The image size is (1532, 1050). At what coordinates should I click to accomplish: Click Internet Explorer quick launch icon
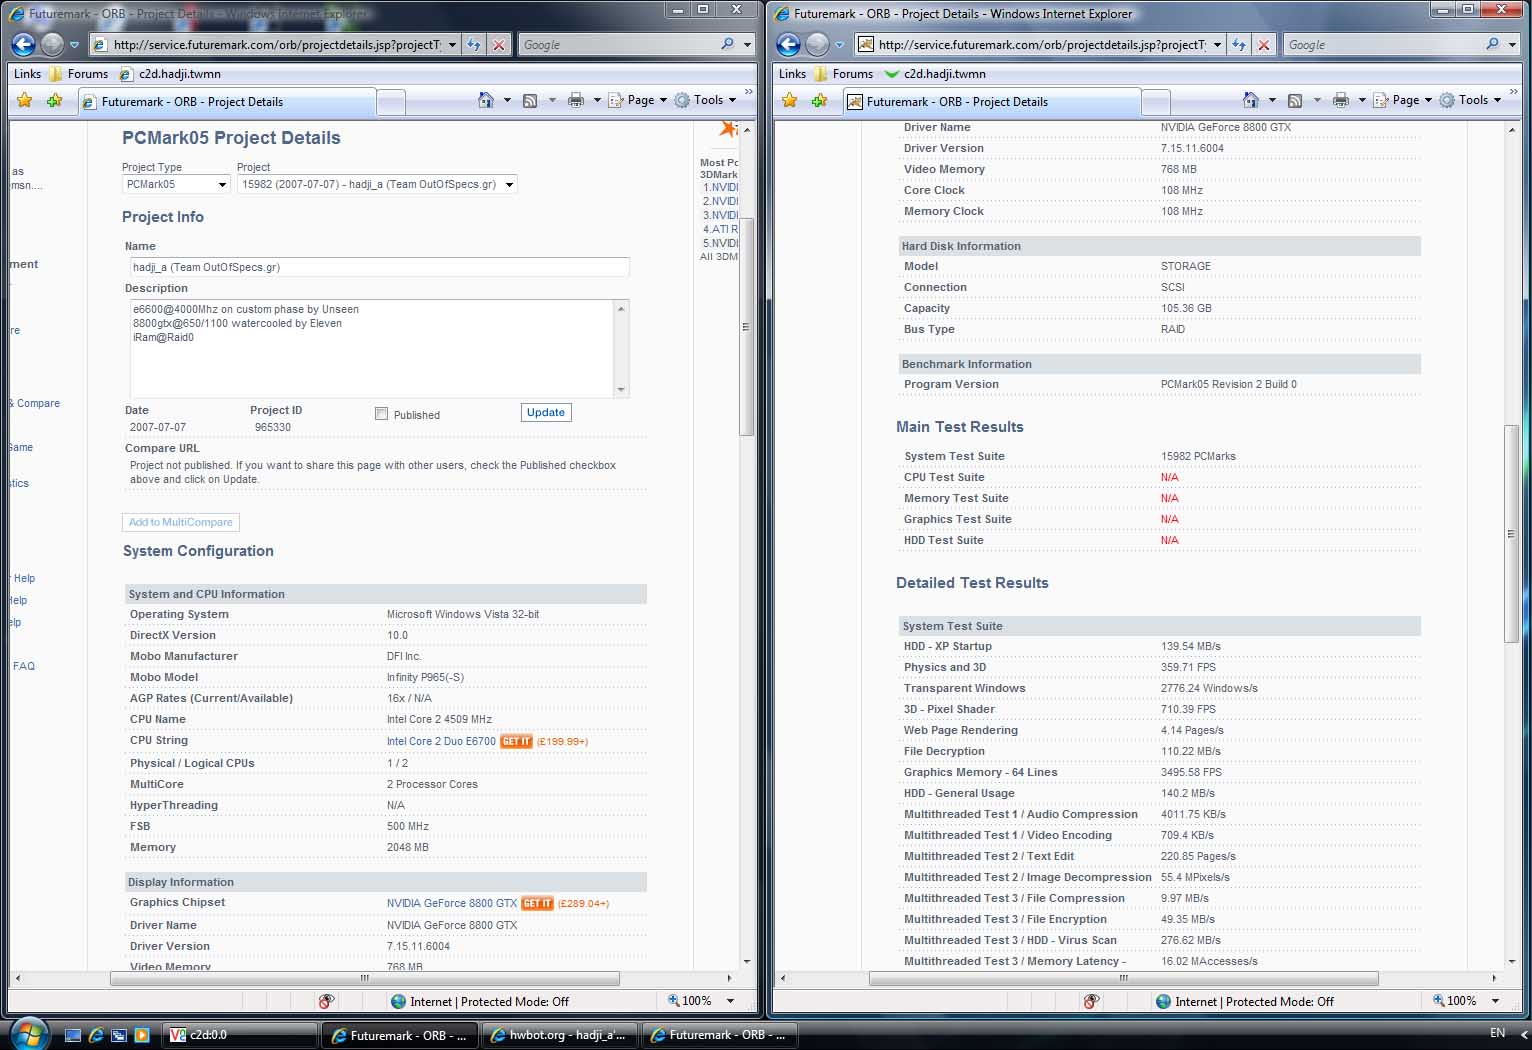[96, 1035]
